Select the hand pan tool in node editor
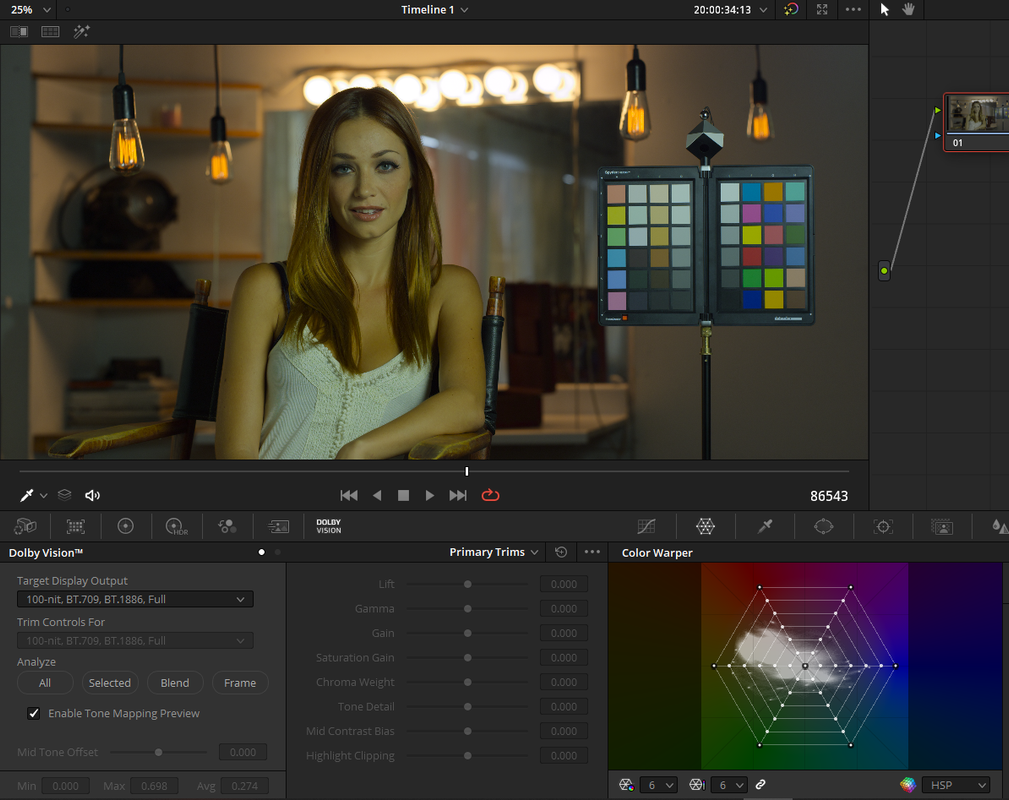The width and height of the screenshot is (1009, 800). point(909,9)
